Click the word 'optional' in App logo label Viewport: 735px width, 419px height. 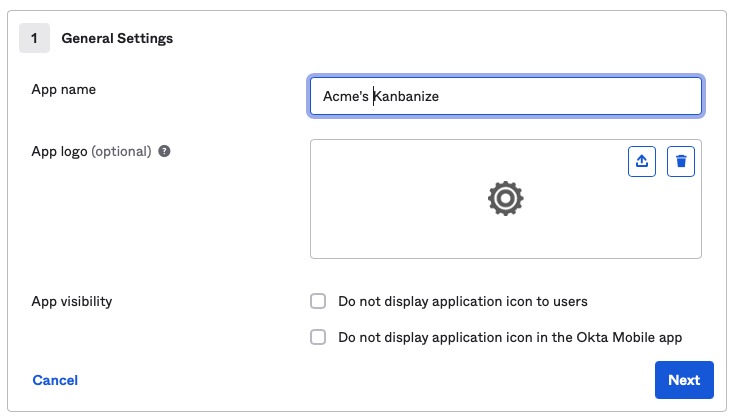click(121, 152)
